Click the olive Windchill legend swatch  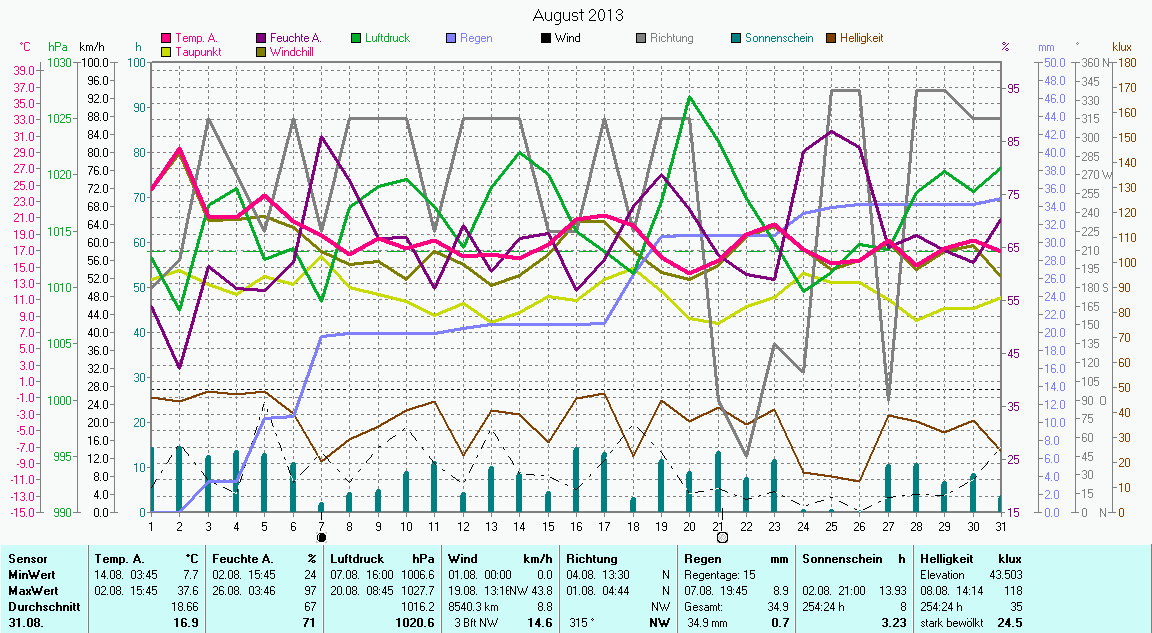262,52
